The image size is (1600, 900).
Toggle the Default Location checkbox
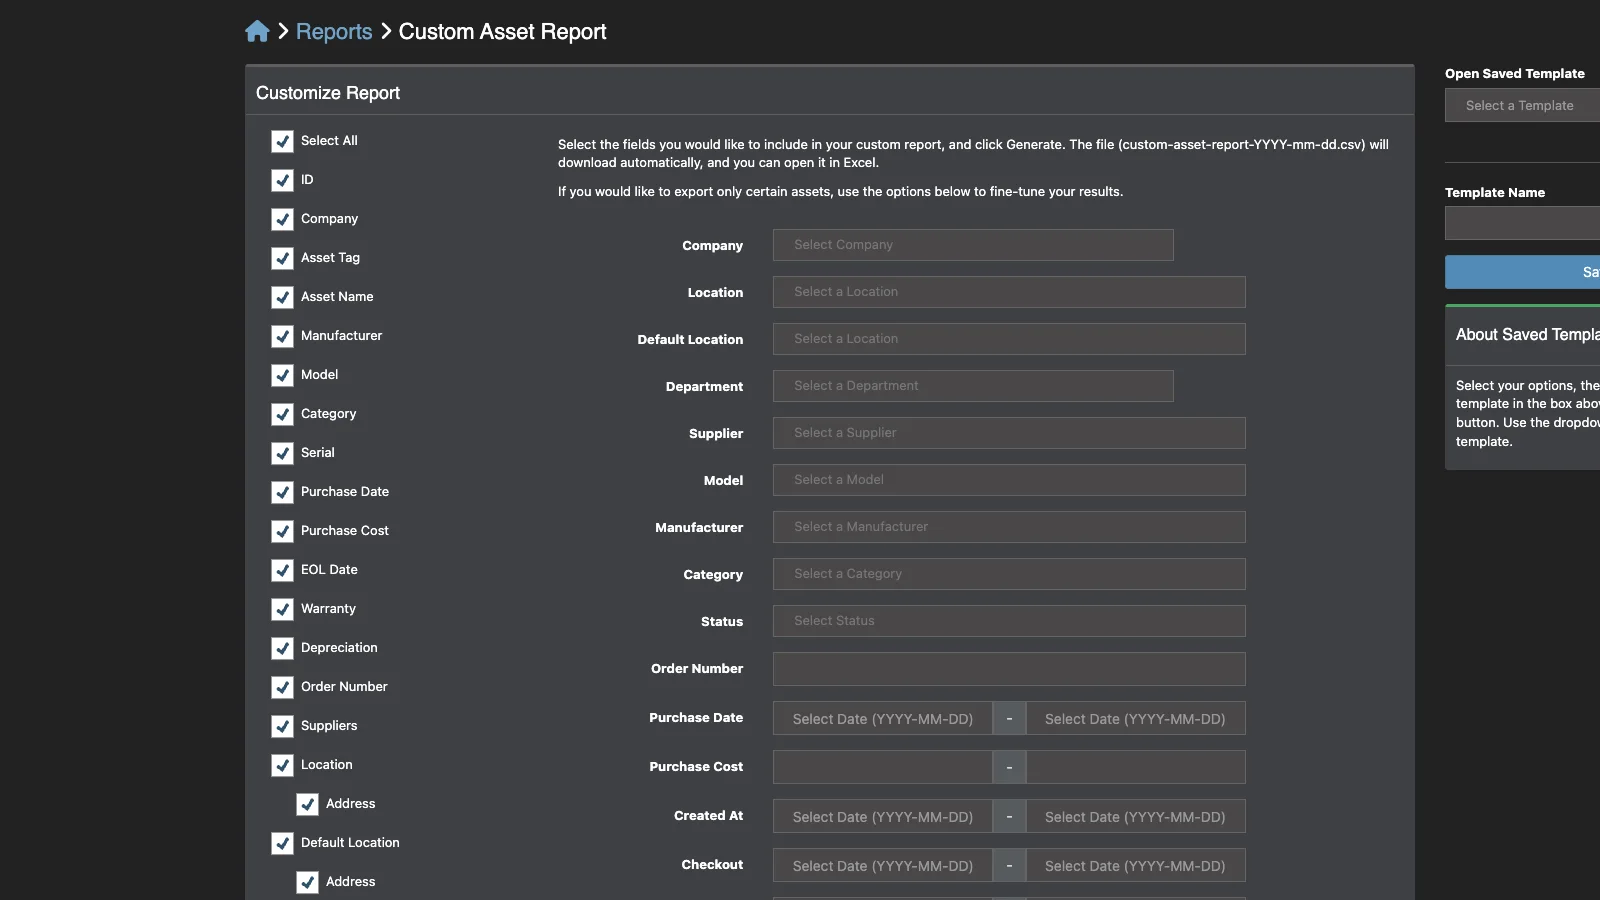[282, 843]
